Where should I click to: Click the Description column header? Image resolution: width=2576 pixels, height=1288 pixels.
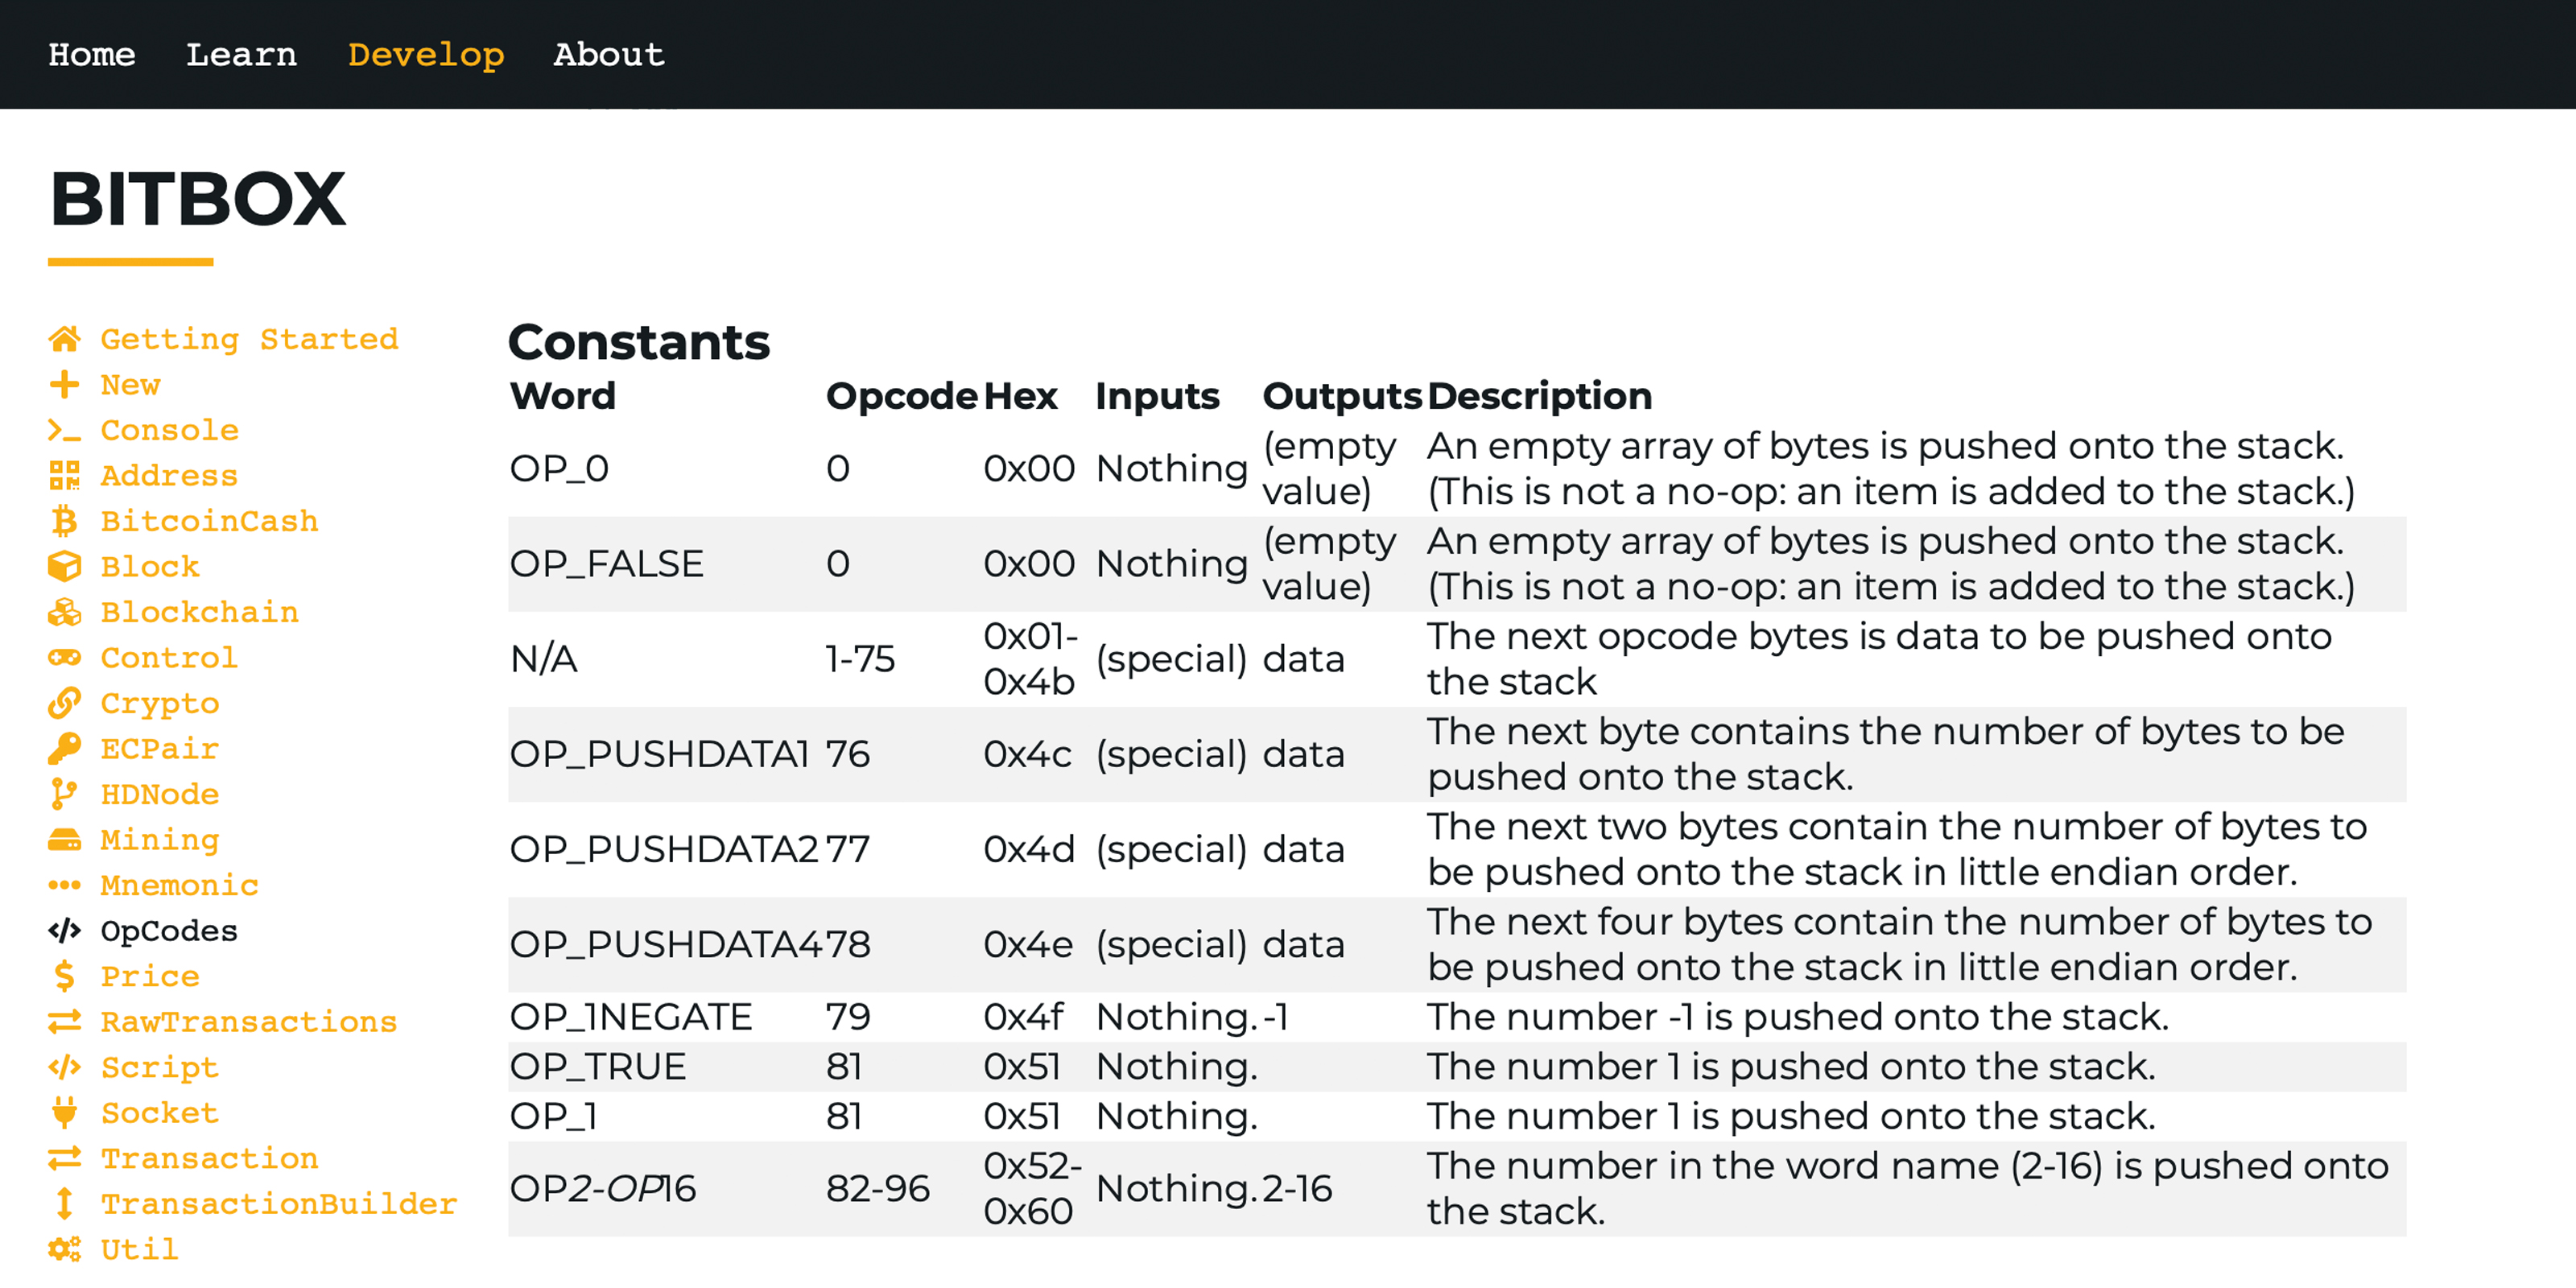click(x=1539, y=397)
